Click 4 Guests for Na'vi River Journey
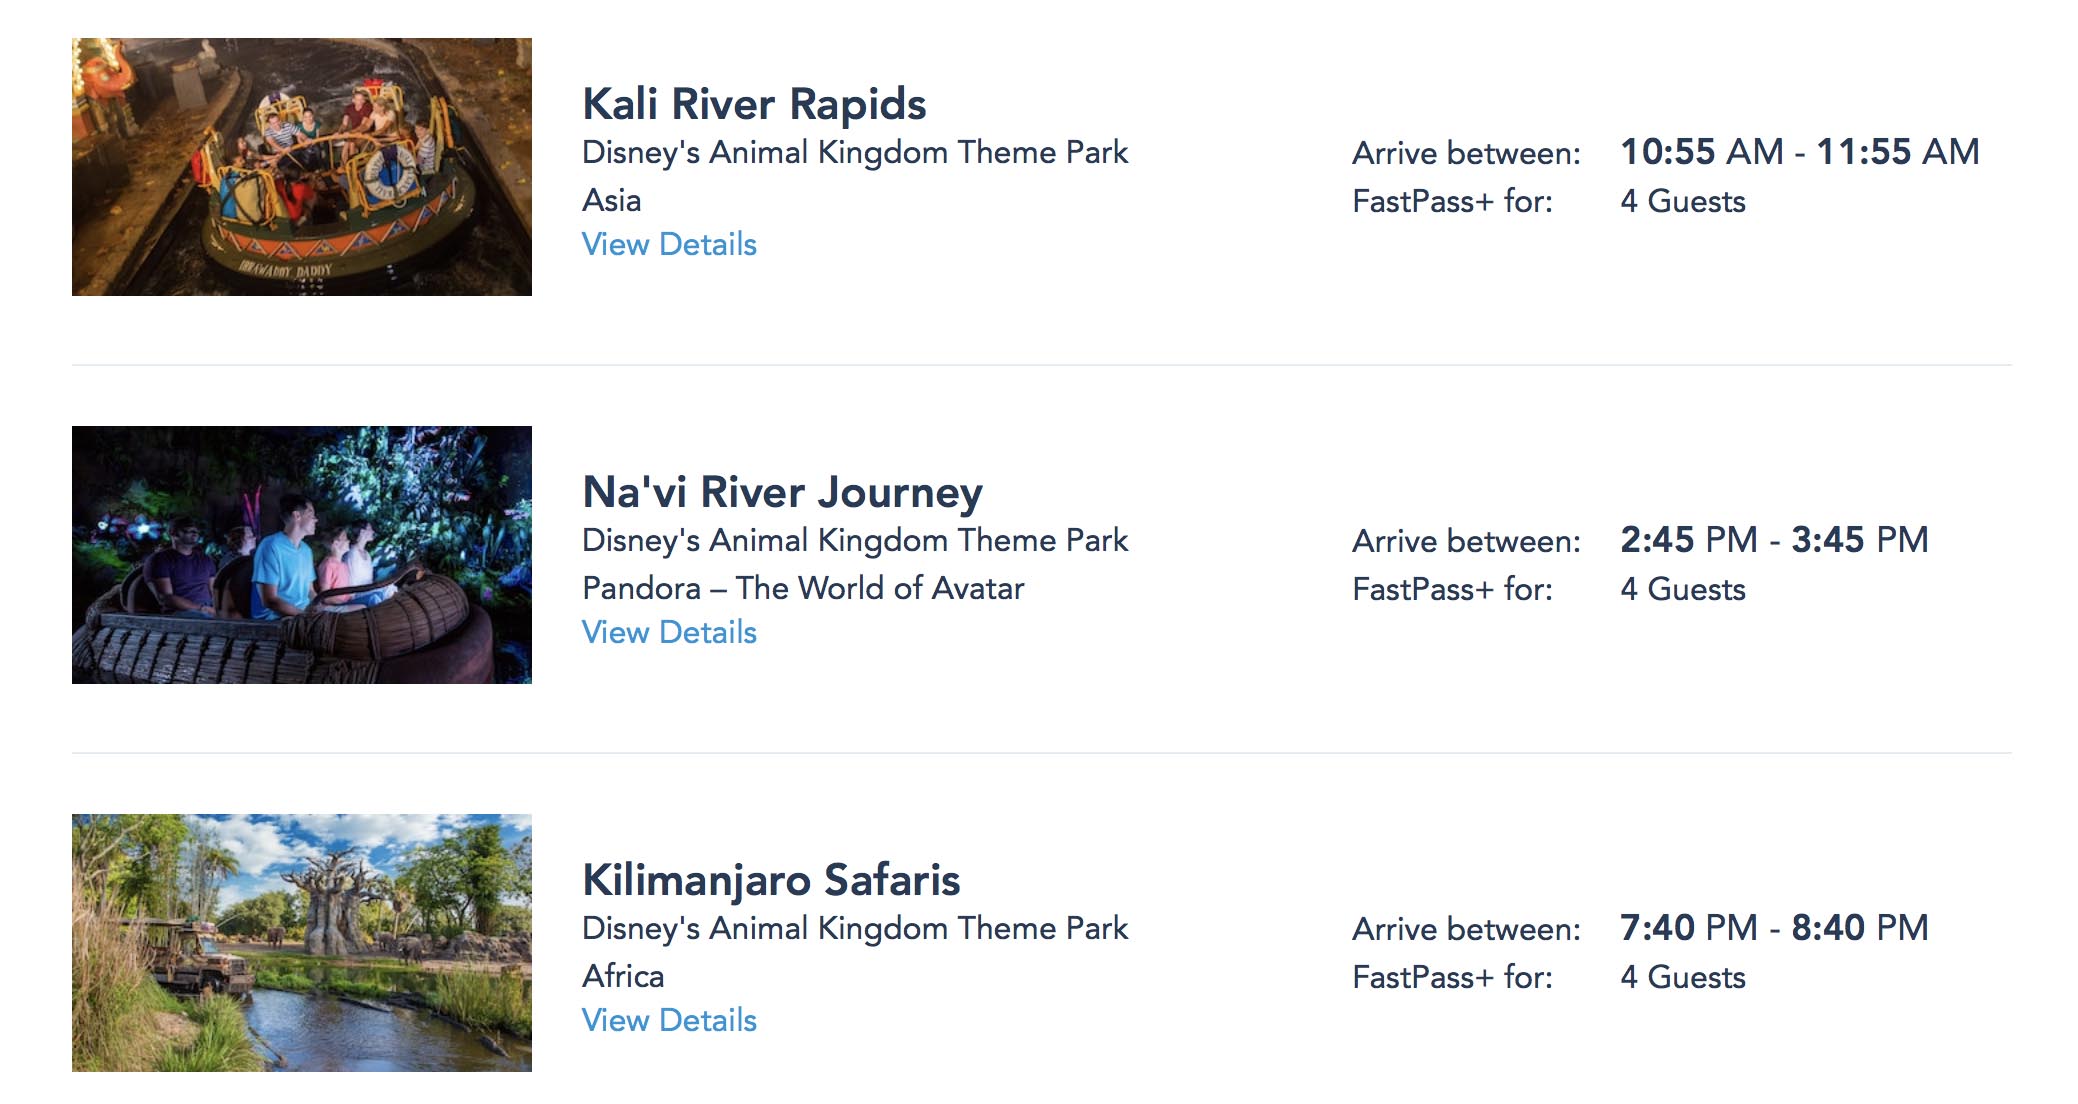 click(1683, 589)
